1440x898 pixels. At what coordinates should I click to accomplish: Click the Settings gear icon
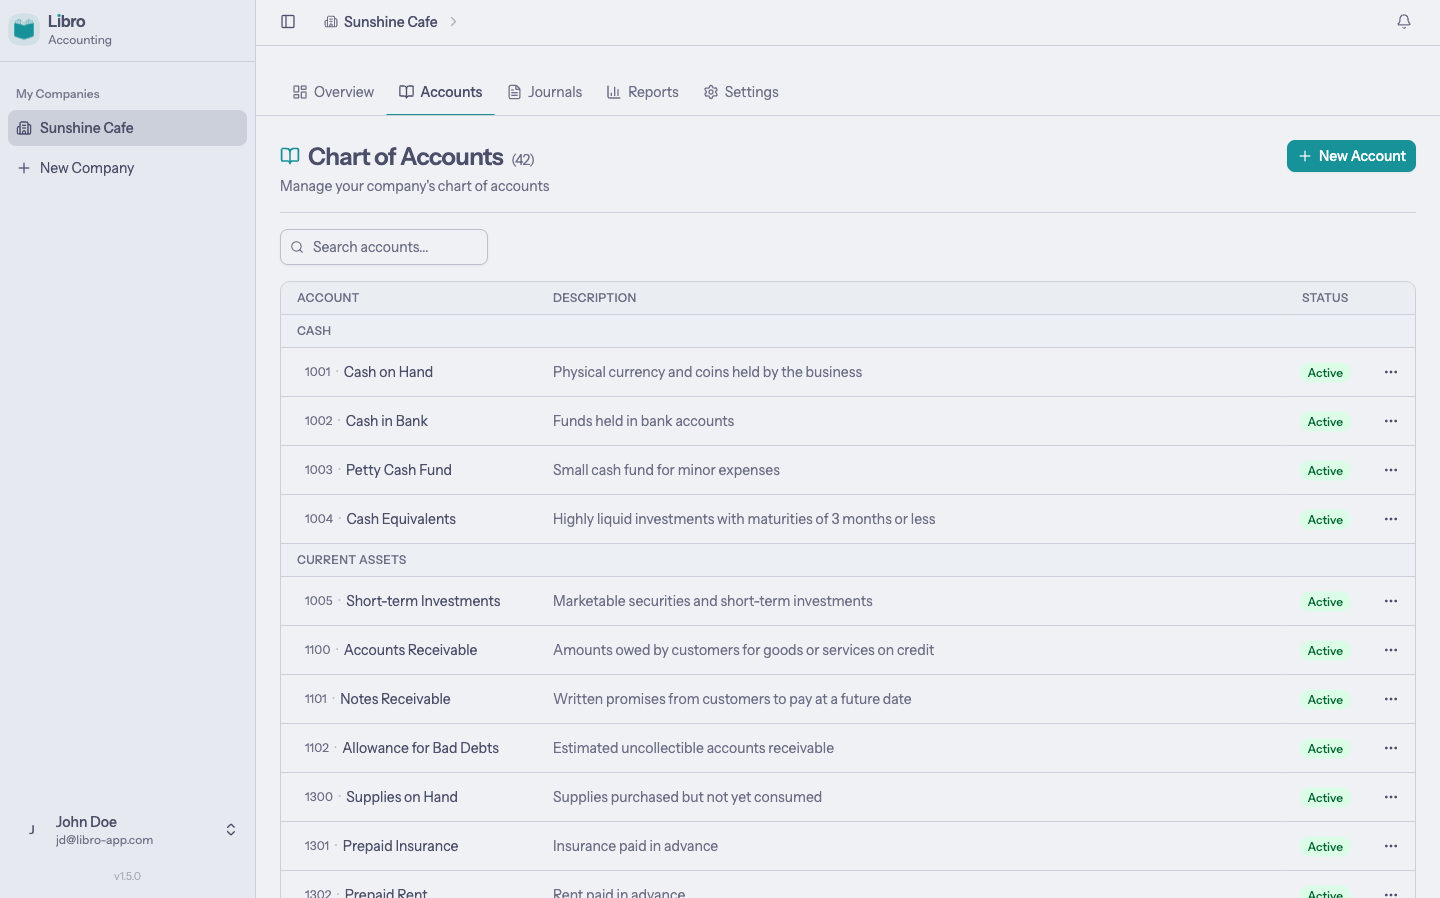[x=712, y=91]
